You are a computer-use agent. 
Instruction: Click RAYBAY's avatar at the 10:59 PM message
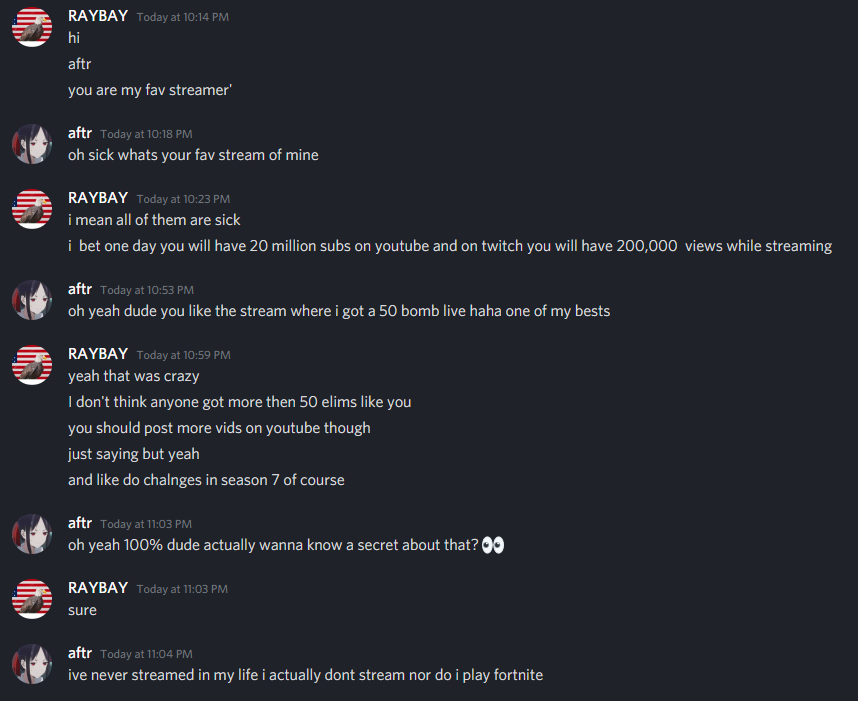tap(31, 364)
